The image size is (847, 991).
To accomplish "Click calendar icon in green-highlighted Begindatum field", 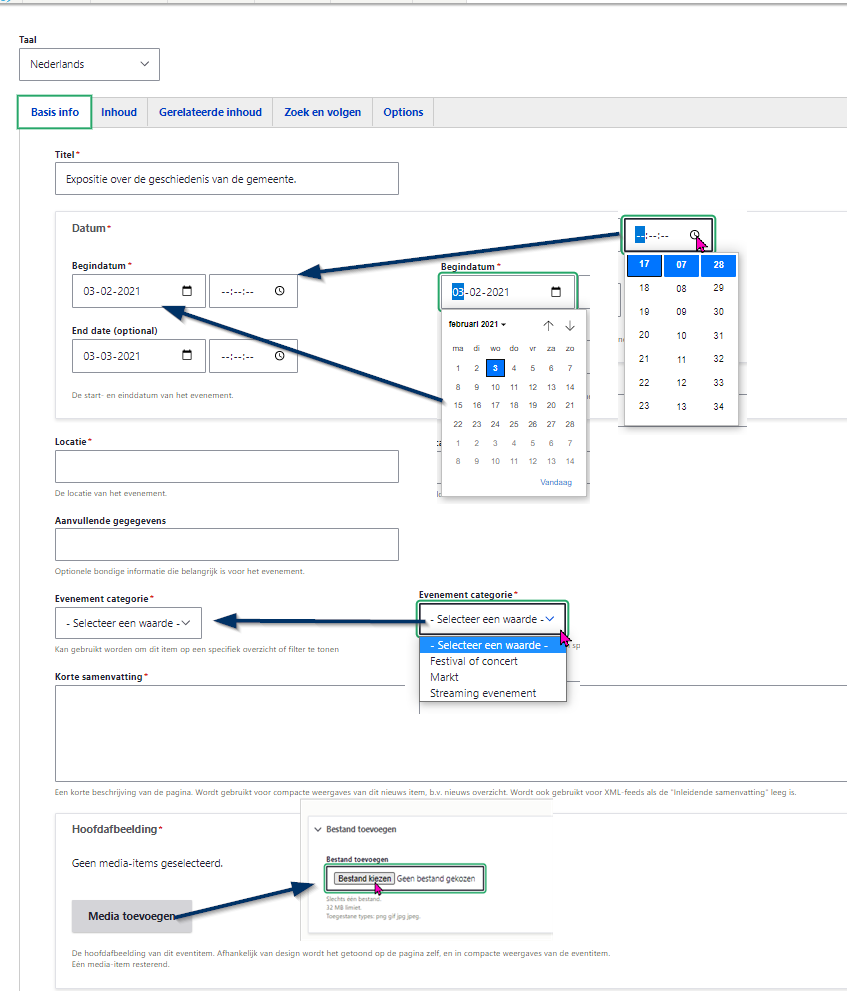I will coord(556,292).
